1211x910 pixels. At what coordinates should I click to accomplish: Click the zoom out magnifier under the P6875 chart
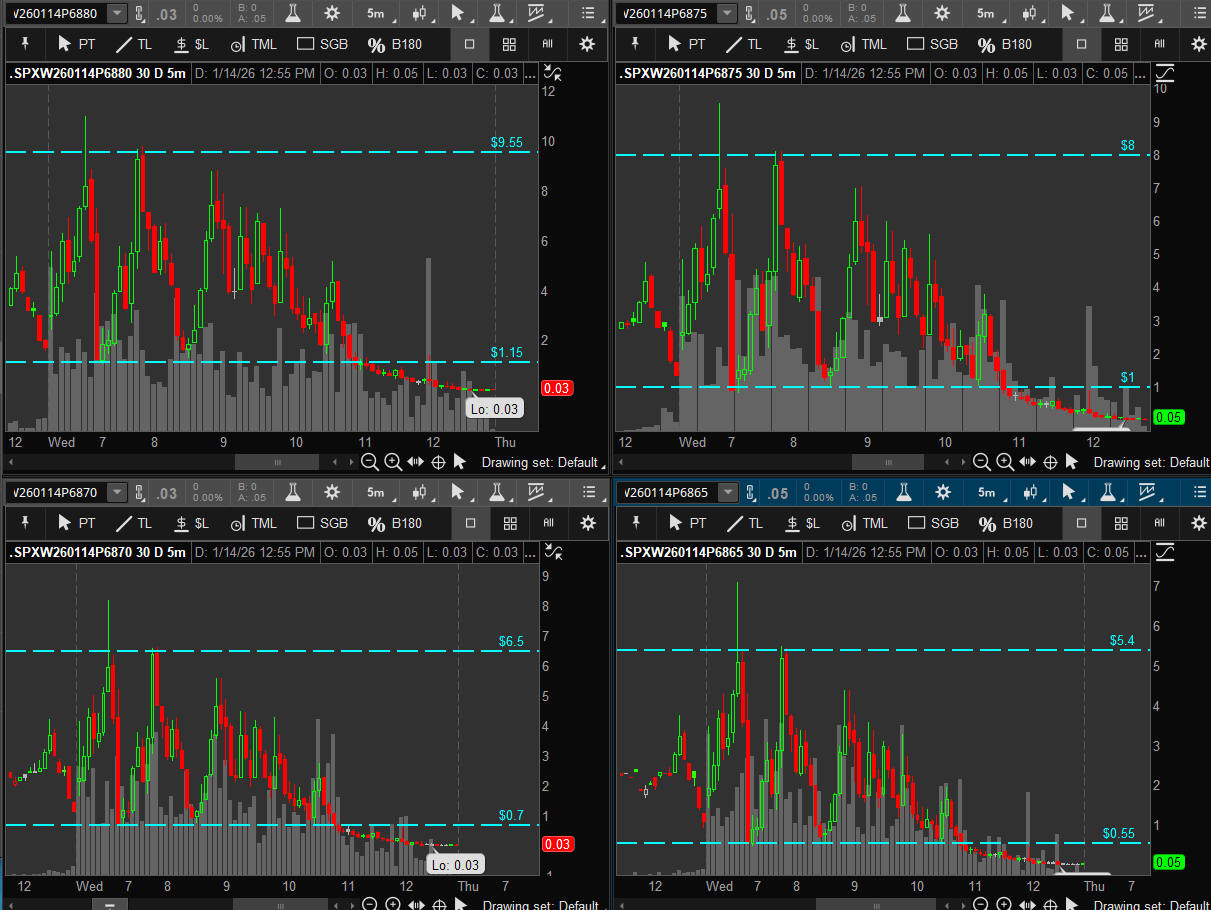(981, 462)
